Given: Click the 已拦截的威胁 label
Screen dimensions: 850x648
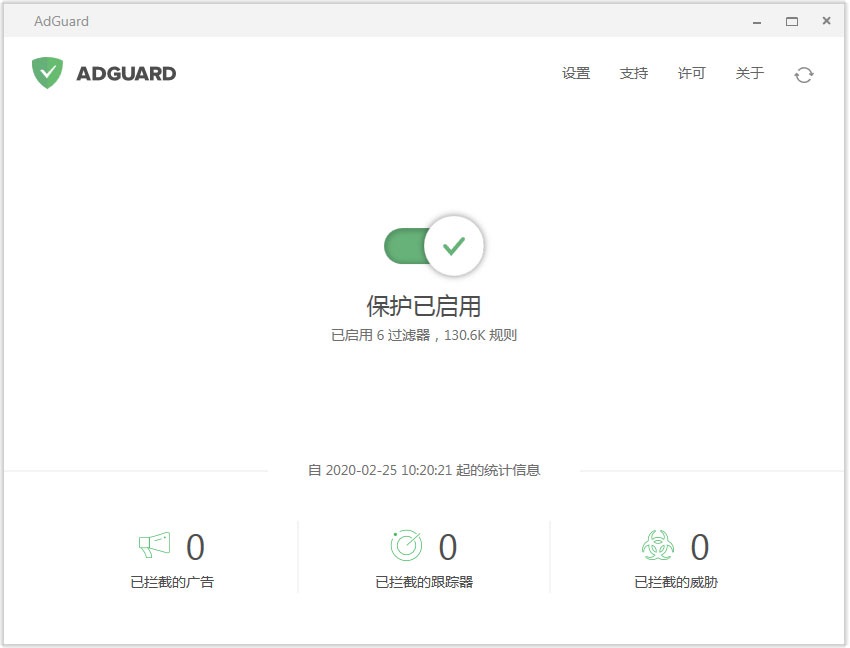Looking at the screenshot, I should pos(676,582).
